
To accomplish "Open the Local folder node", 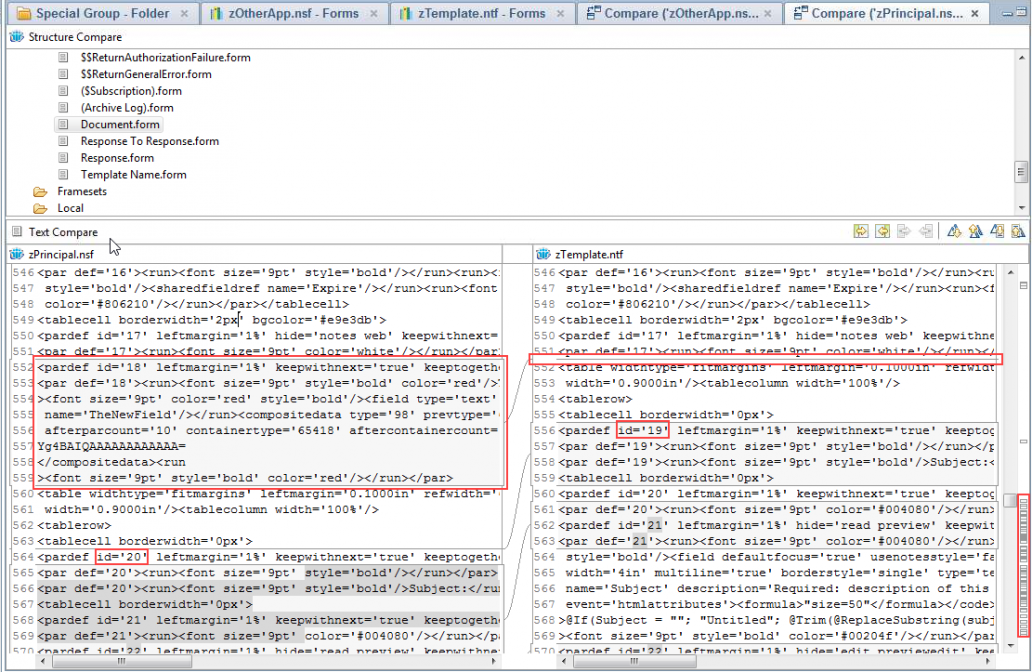I will click(70, 208).
